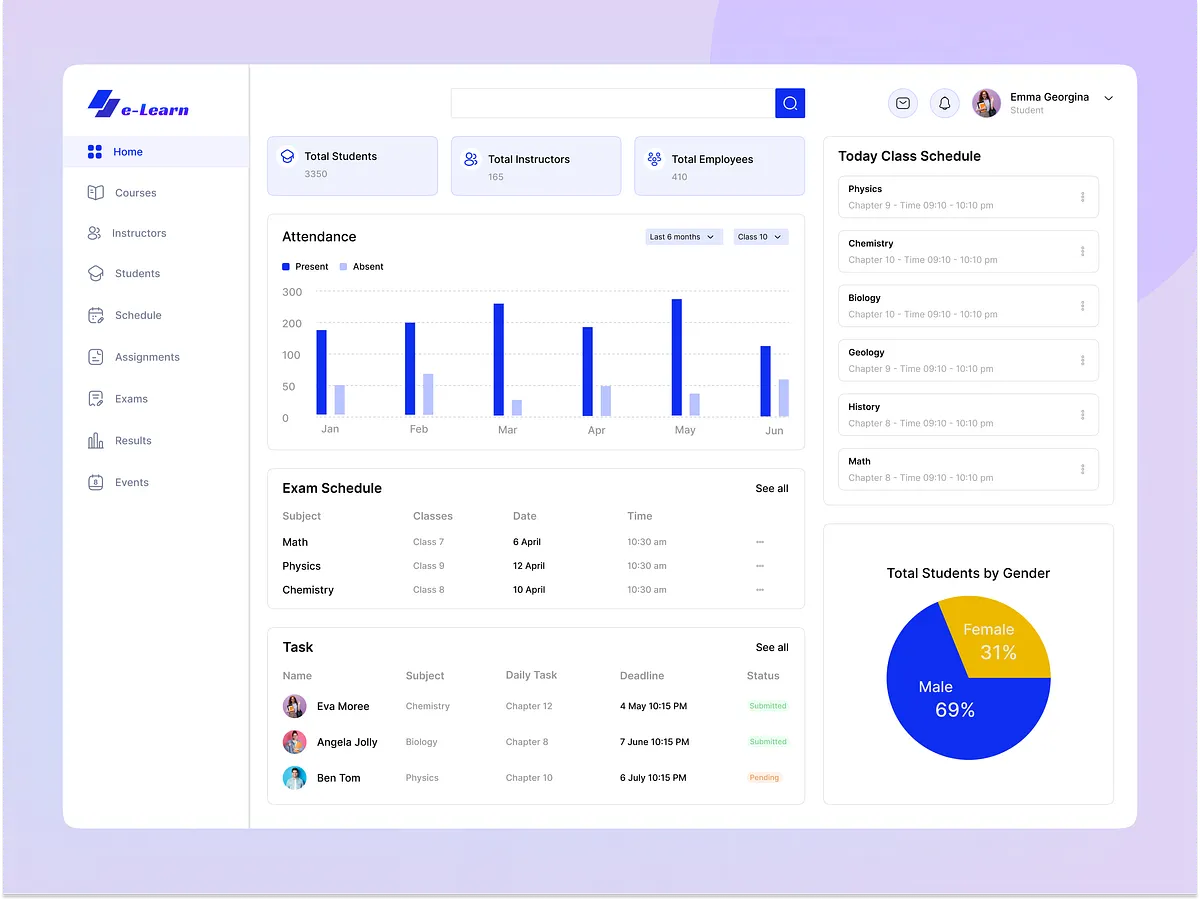1200x900 pixels.
Task: Open the Schedule calendar icon
Action: (96, 315)
